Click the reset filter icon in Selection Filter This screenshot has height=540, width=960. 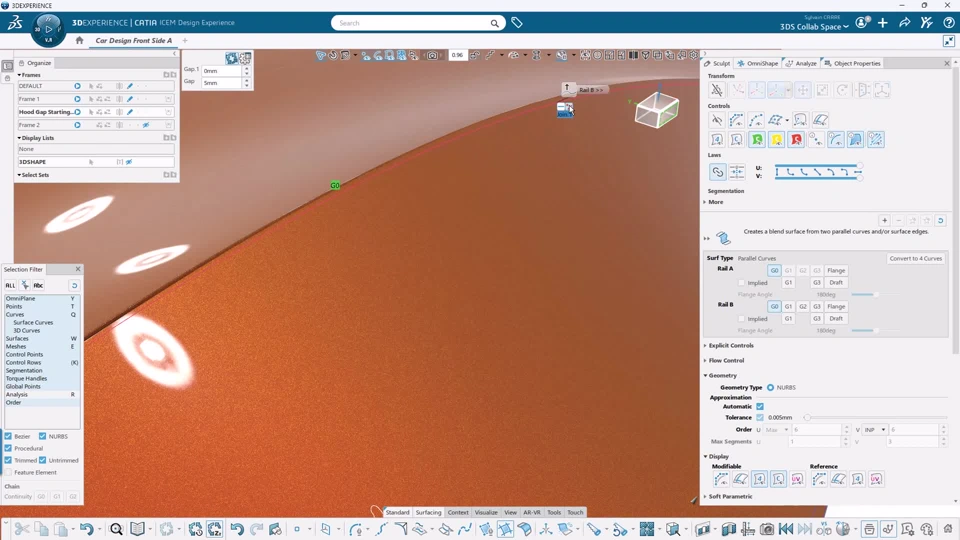click(x=74, y=285)
